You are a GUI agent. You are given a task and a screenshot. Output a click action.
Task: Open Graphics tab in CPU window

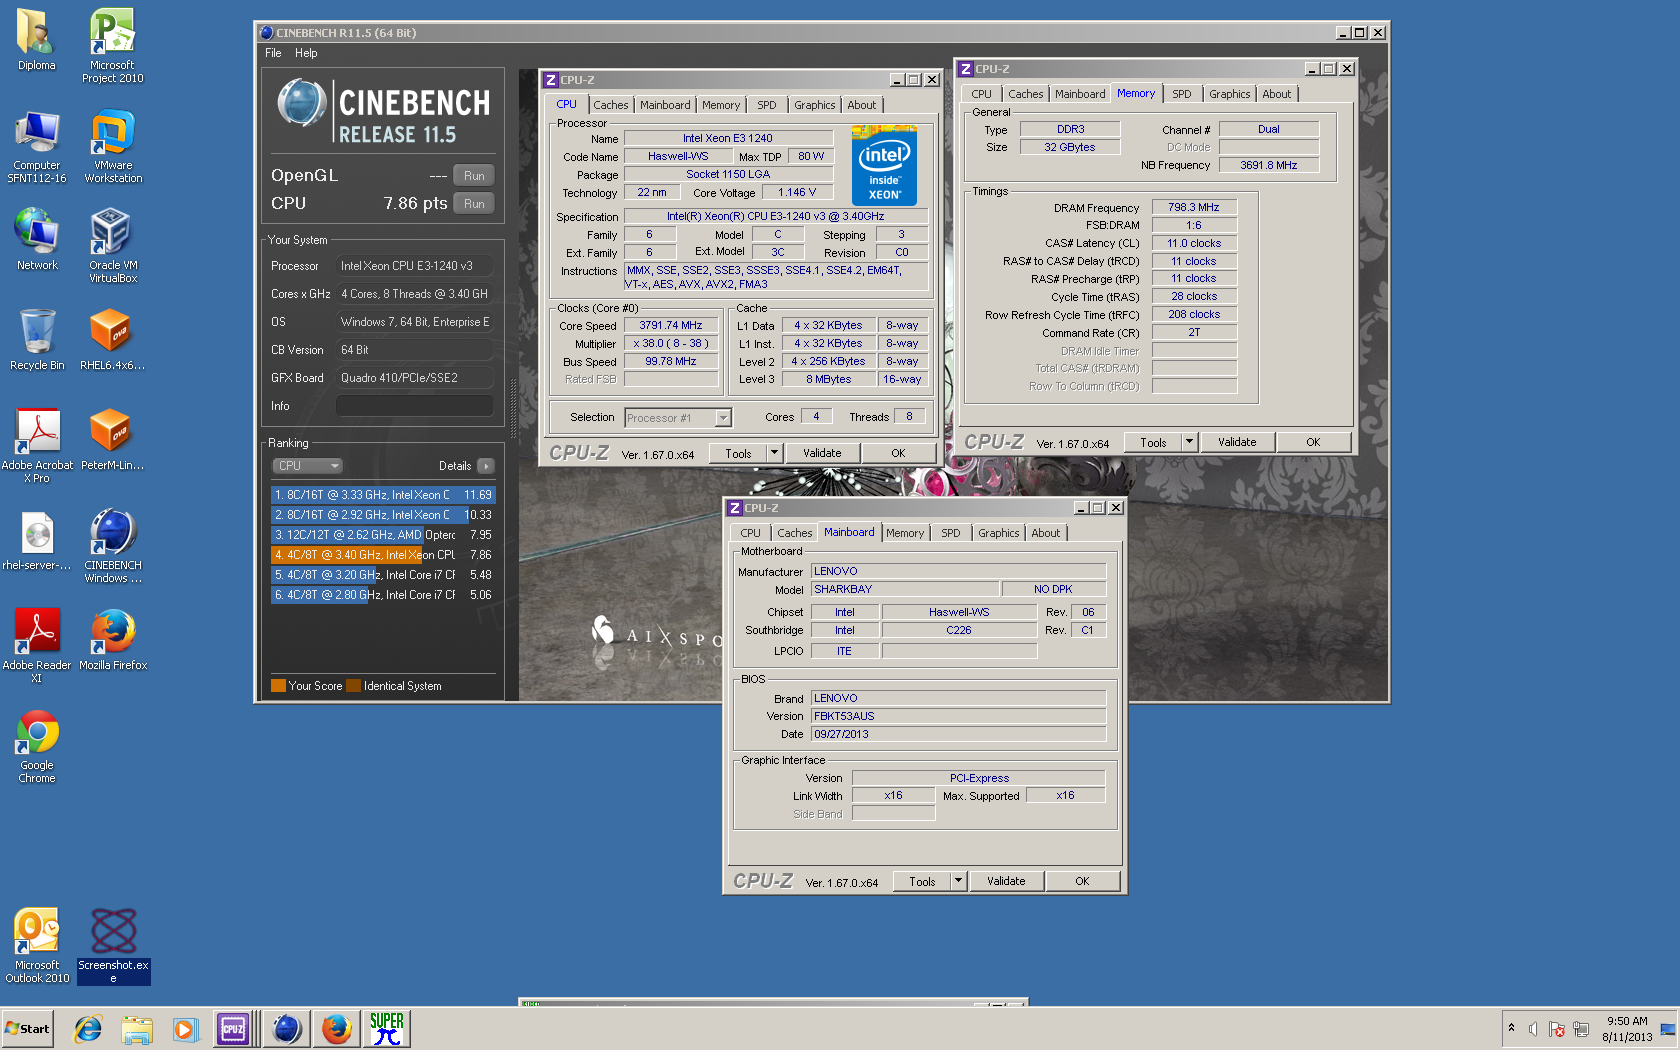[814, 105]
